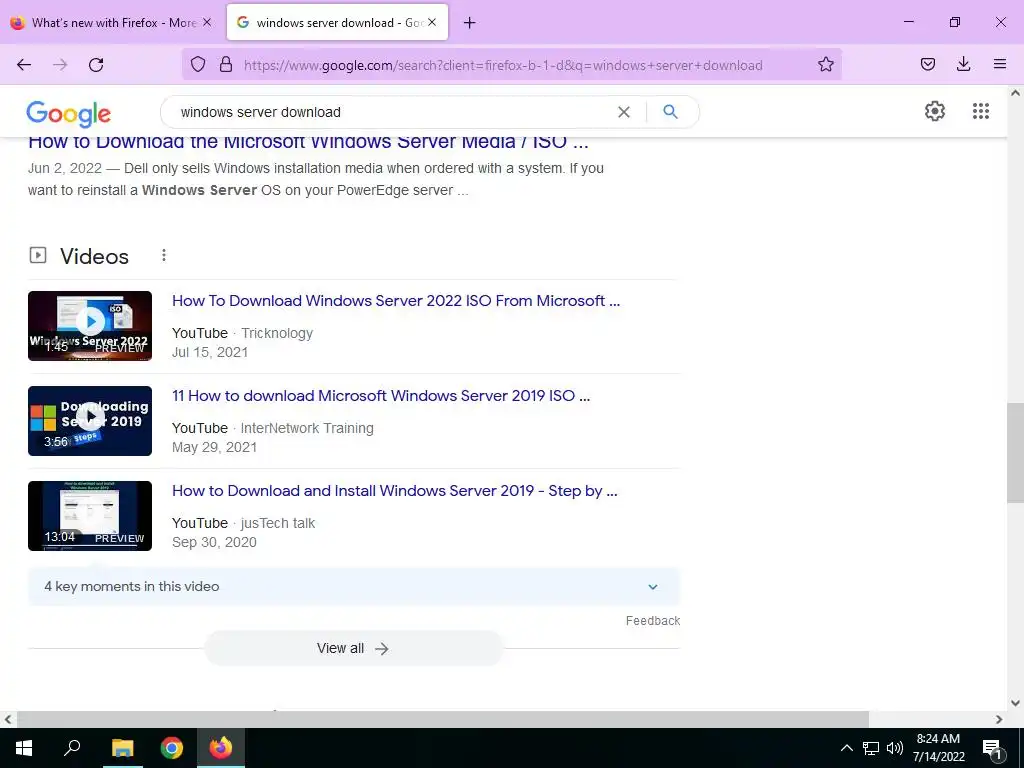Click the Videos section heading
This screenshot has width=1024, height=768.
pos(94,256)
